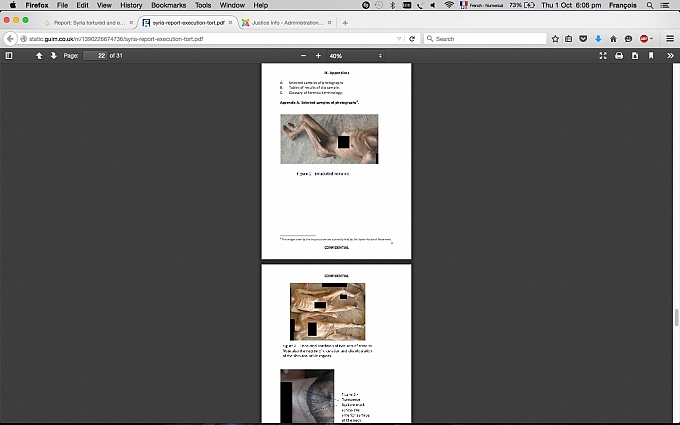The height and width of the screenshot is (425, 680).
Task: Open the Bookmarks menu
Action: (x=168, y=5)
